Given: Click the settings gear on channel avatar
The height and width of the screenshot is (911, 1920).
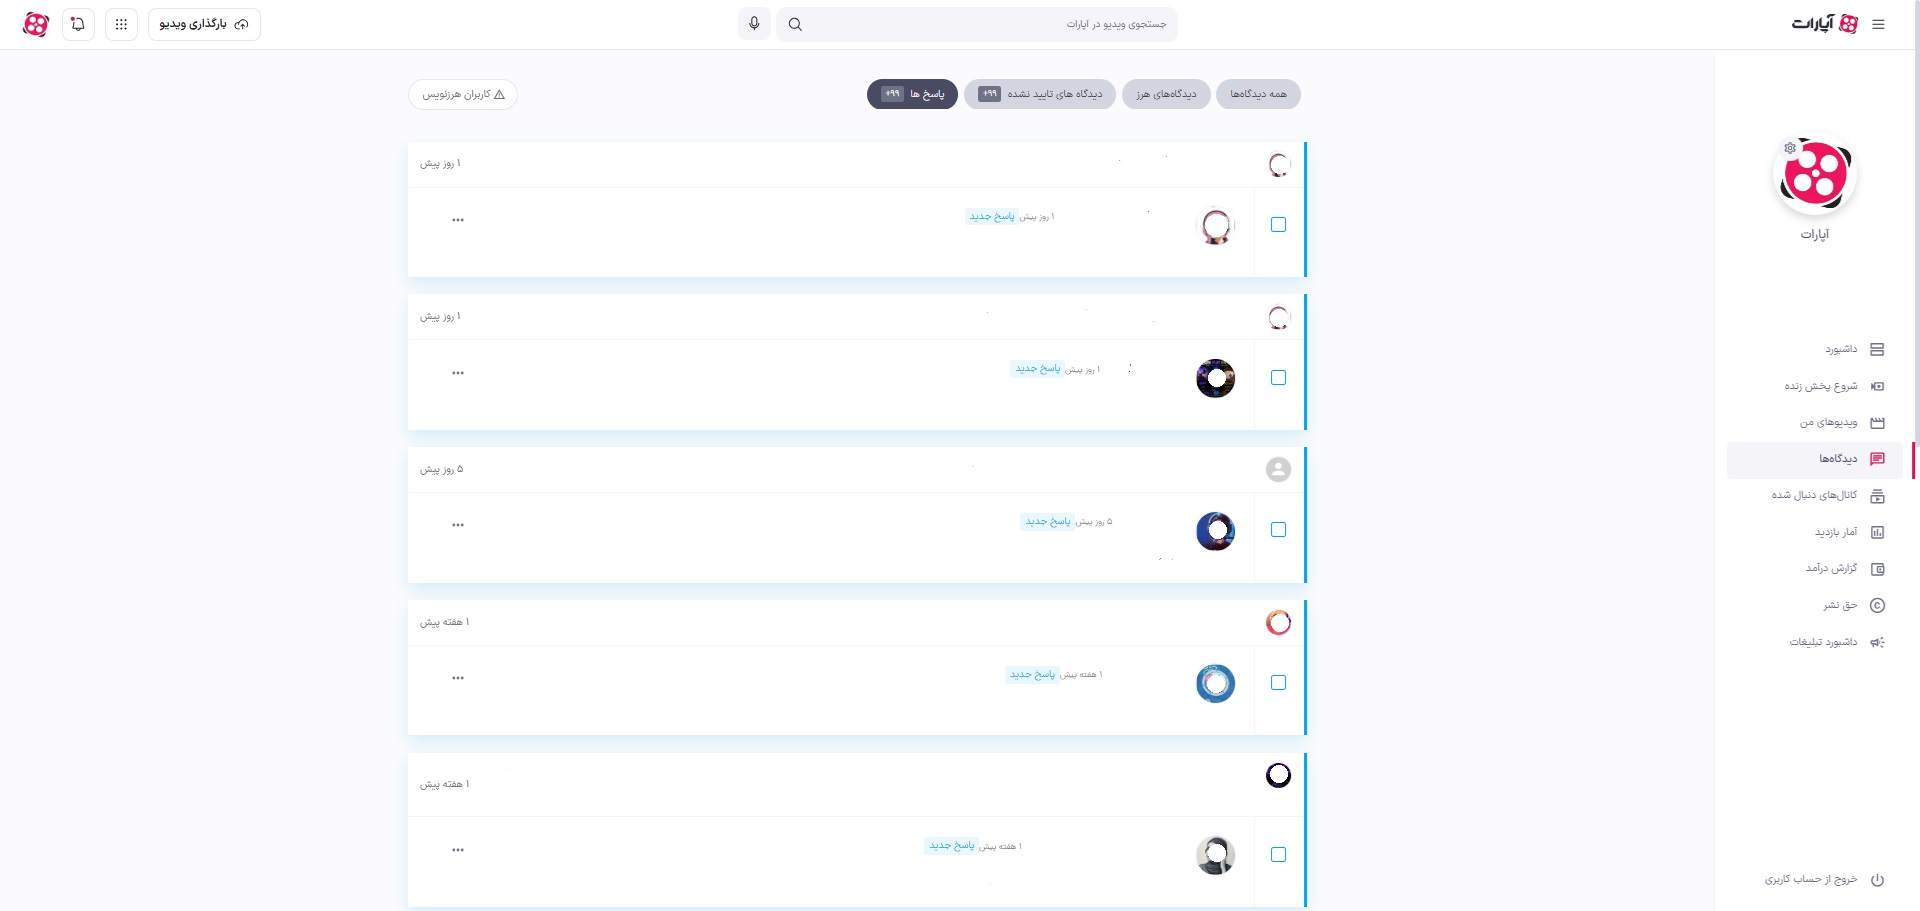Looking at the screenshot, I should pyautogui.click(x=1790, y=148).
